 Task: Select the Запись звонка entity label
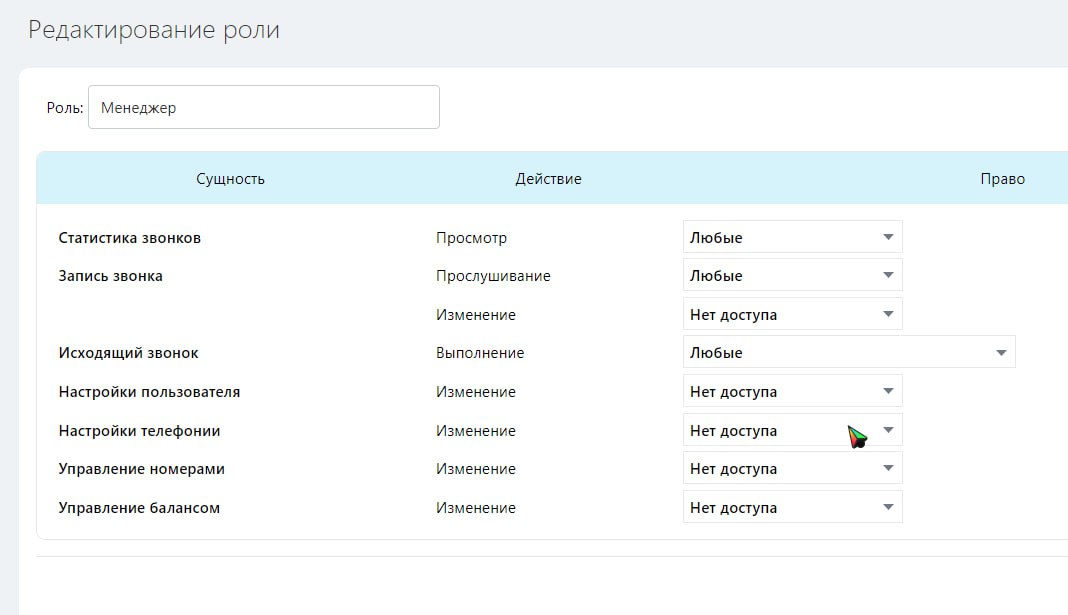(111, 276)
